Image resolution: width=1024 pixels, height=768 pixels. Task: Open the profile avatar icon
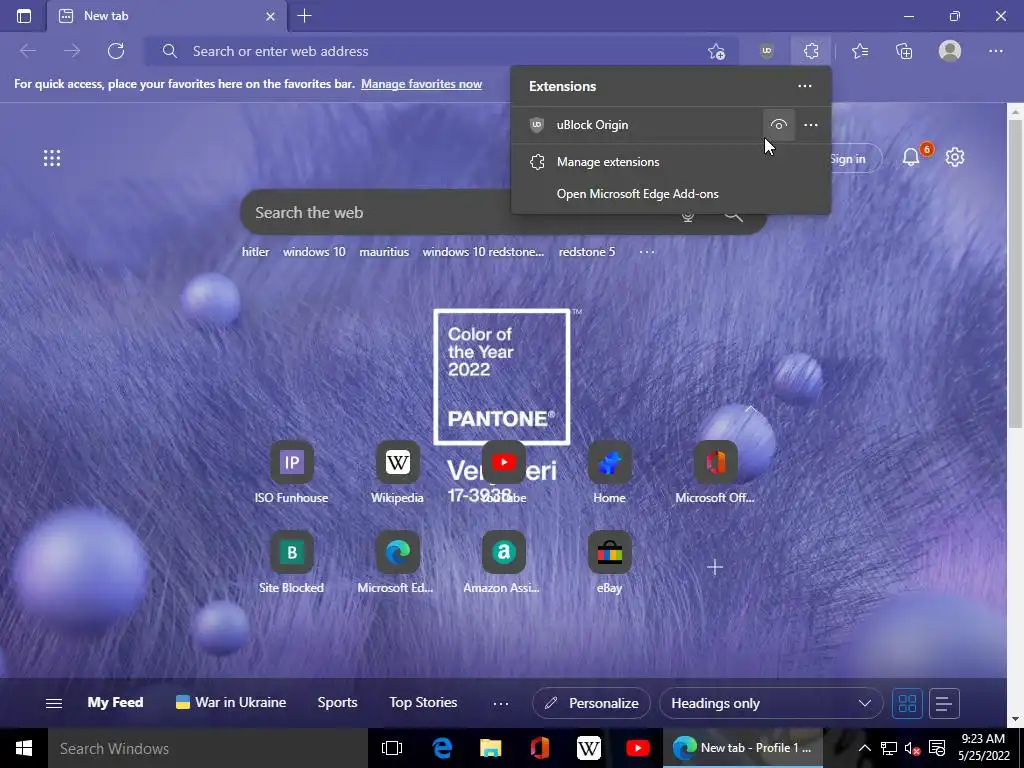(x=950, y=51)
